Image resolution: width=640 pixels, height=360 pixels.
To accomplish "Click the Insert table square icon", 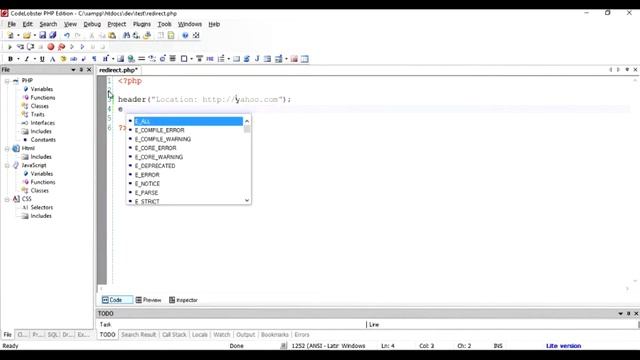I will point(184,59).
